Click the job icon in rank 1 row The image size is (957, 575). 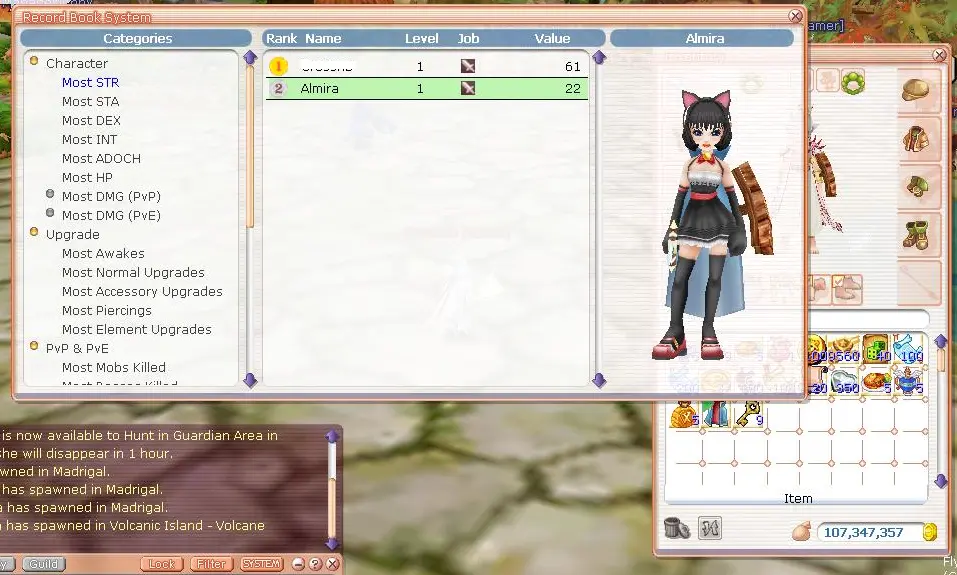coord(468,67)
